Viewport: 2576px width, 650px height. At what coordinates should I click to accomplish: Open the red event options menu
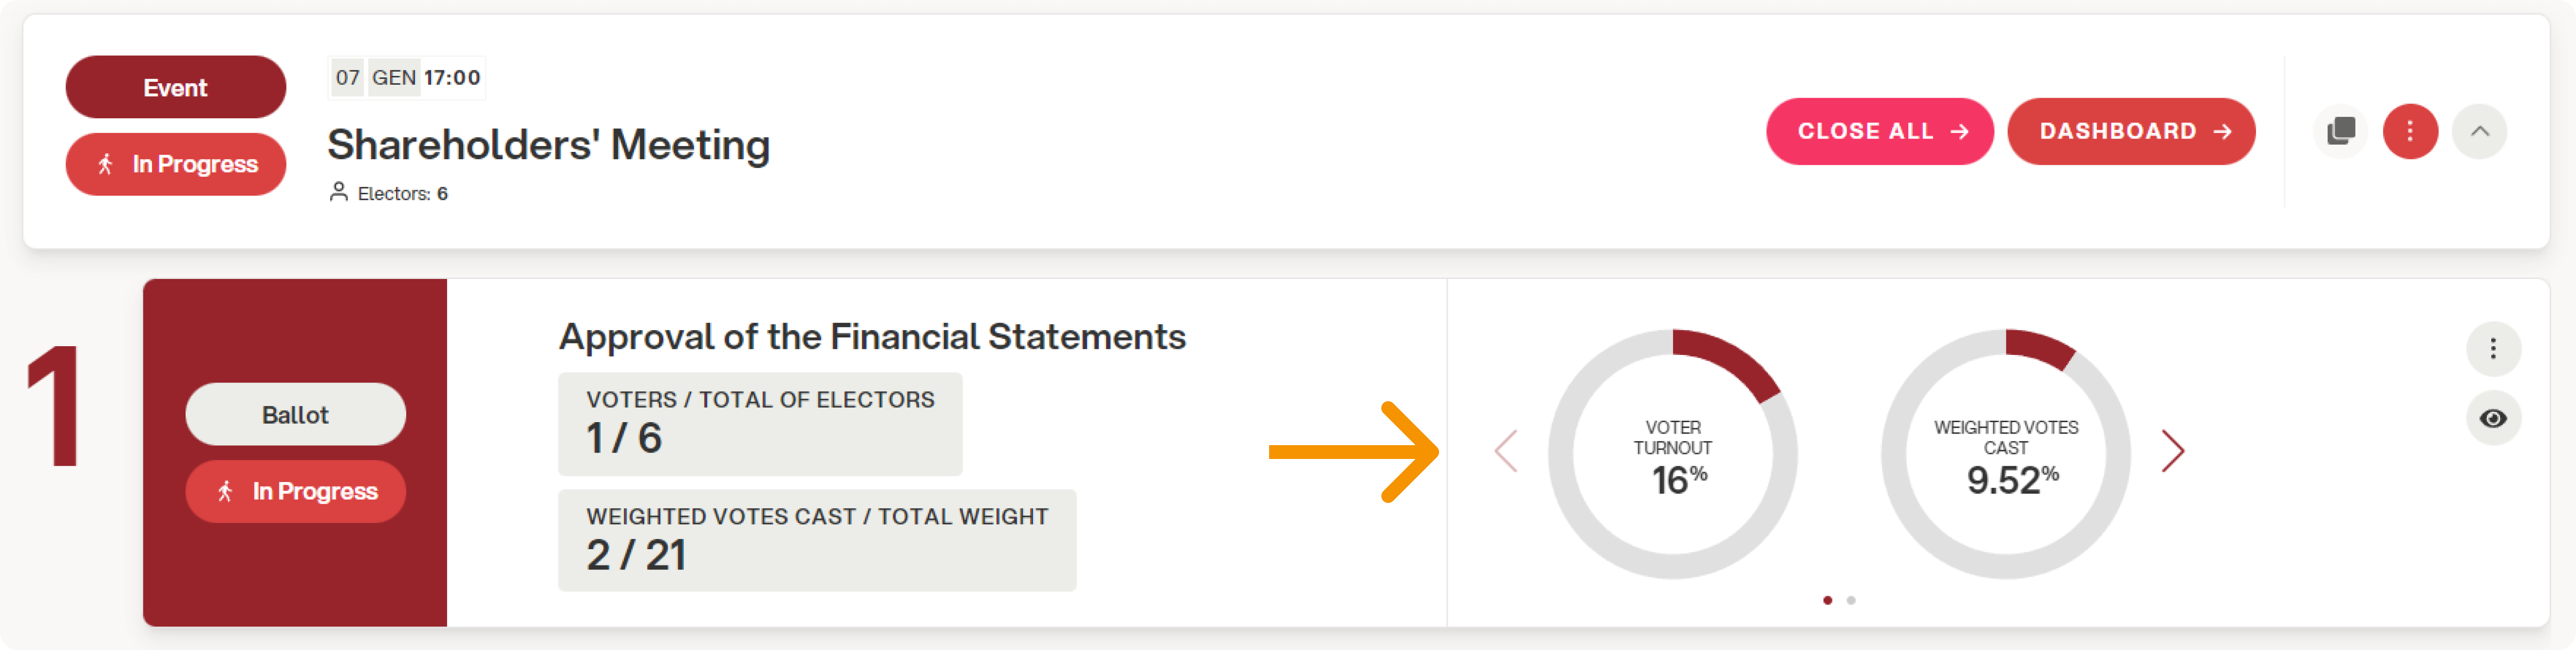tap(2410, 131)
